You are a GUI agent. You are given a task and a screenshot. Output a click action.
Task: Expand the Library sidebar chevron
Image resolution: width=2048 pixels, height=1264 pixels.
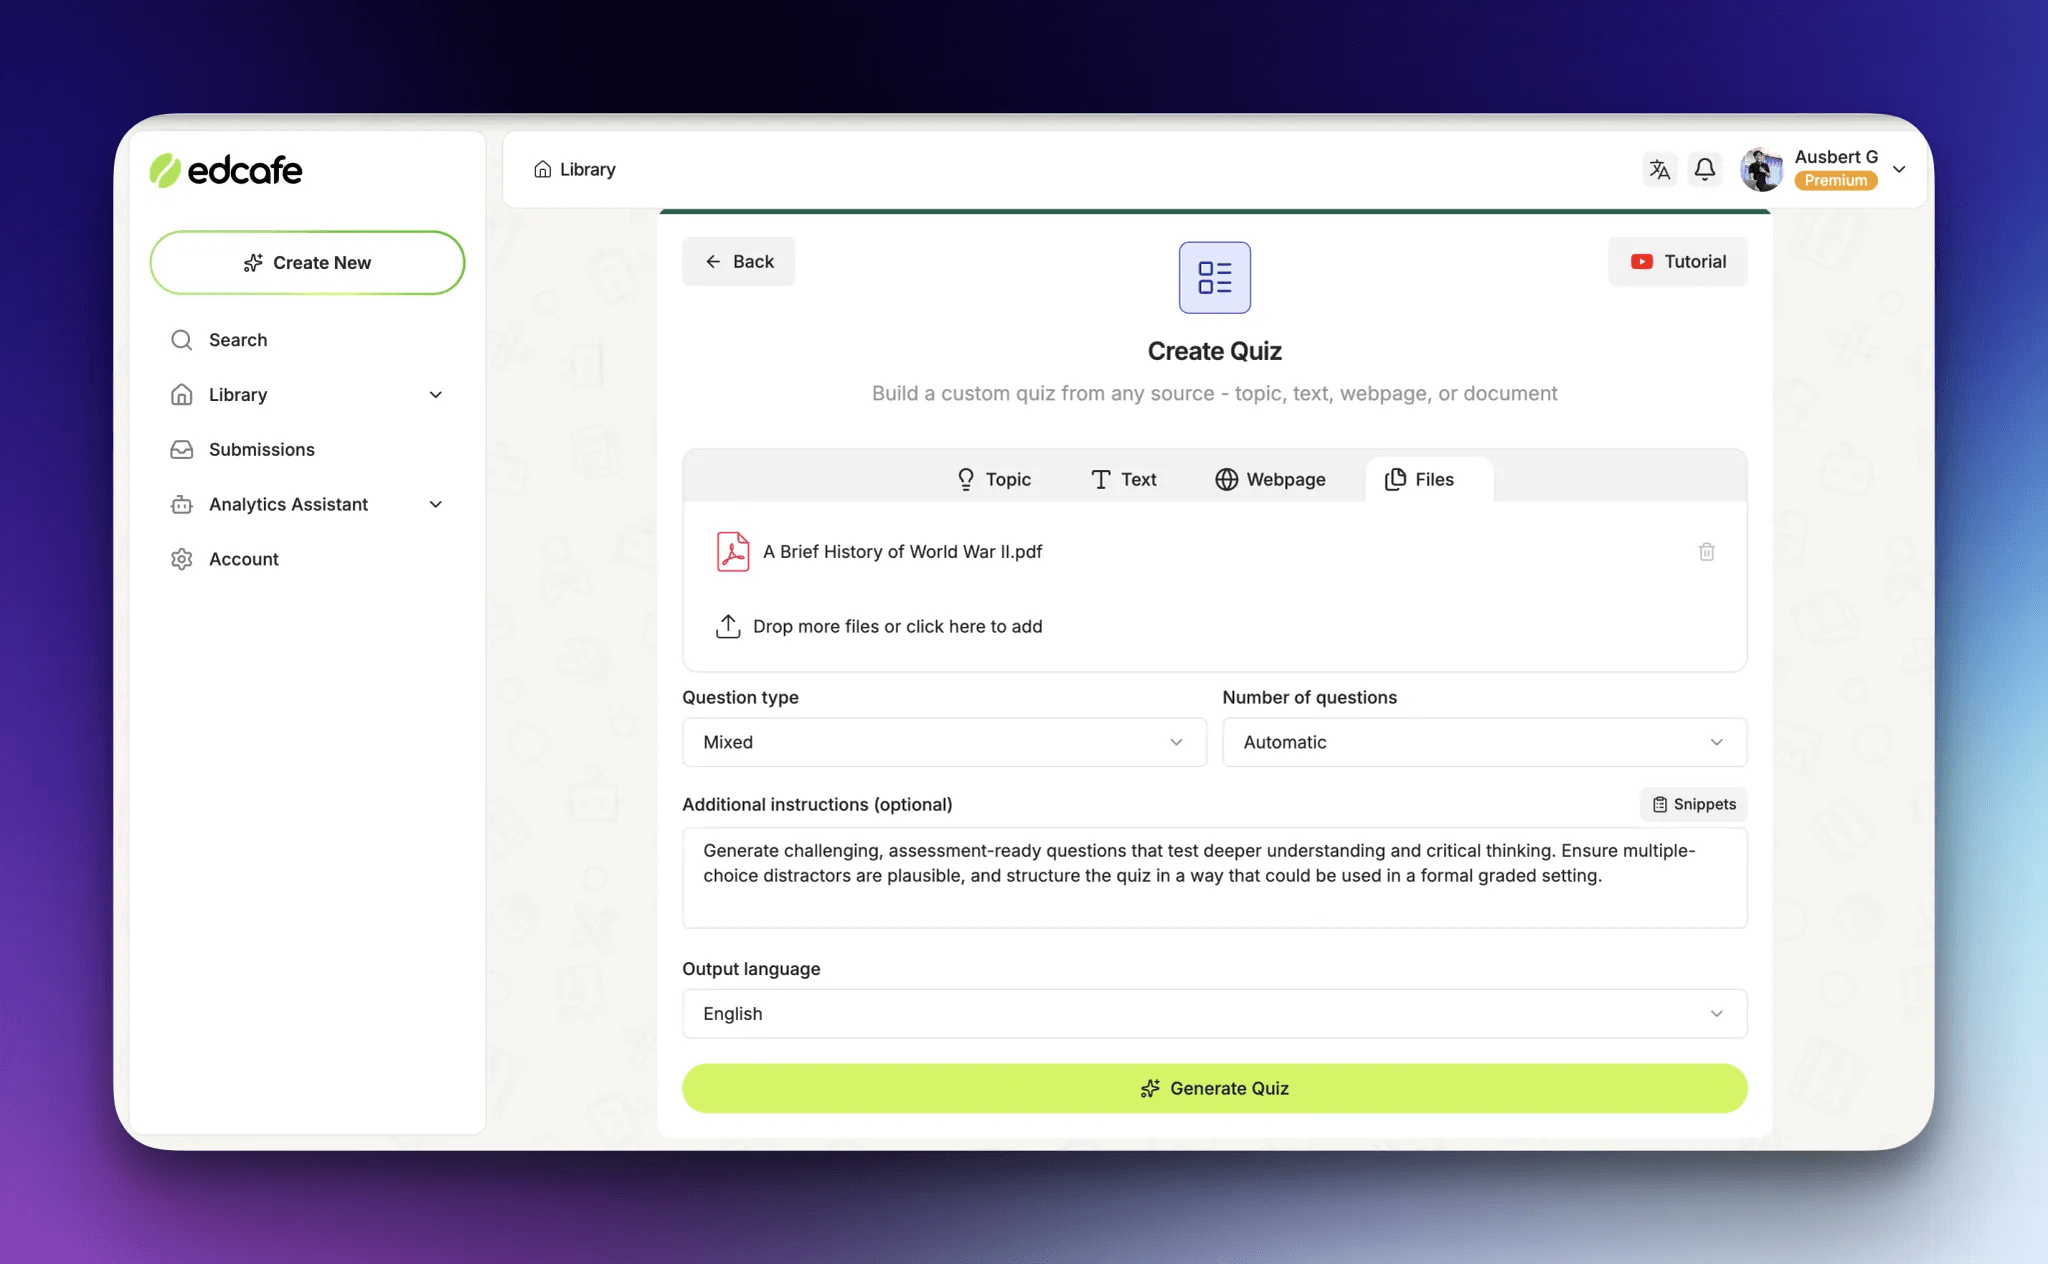pos(436,395)
